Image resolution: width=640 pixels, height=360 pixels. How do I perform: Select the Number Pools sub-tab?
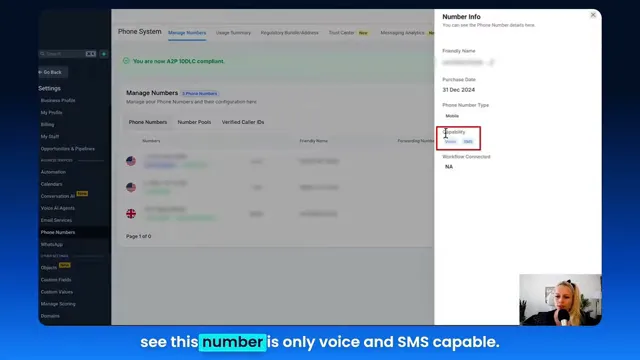coord(194,122)
